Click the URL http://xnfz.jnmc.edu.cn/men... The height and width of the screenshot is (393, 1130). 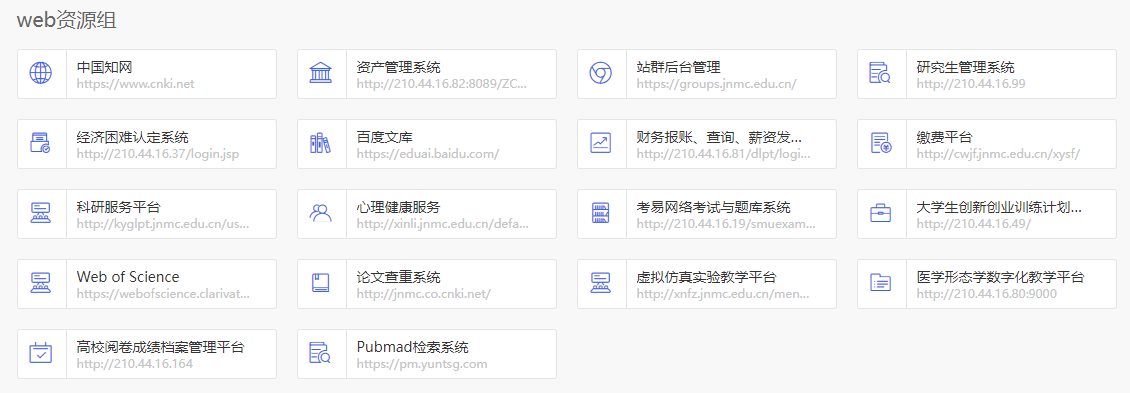pyautogui.click(x=723, y=293)
